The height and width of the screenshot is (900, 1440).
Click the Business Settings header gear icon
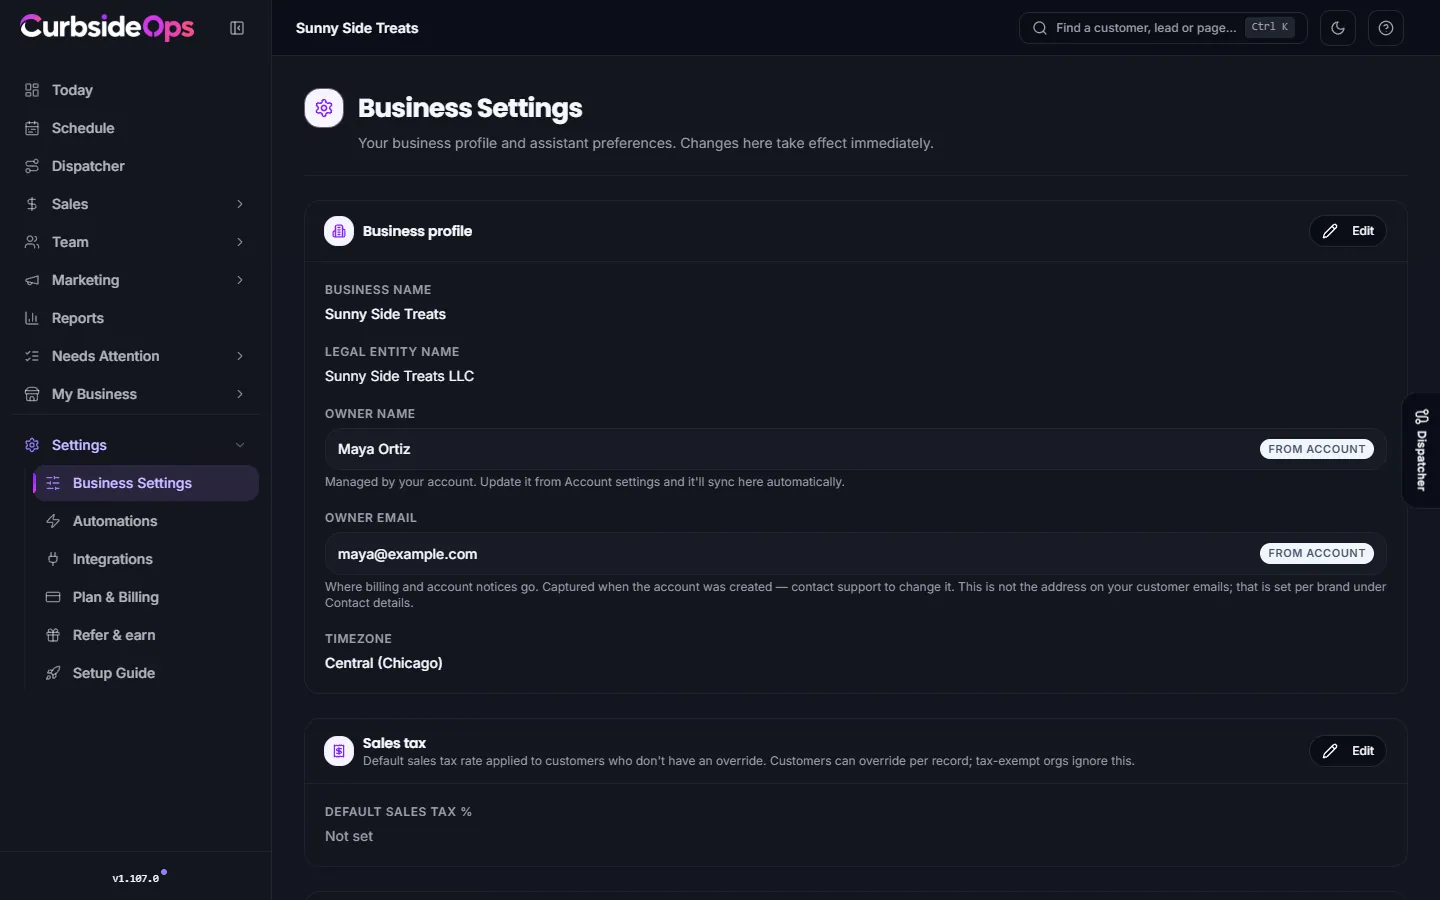click(x=324, y=108)
